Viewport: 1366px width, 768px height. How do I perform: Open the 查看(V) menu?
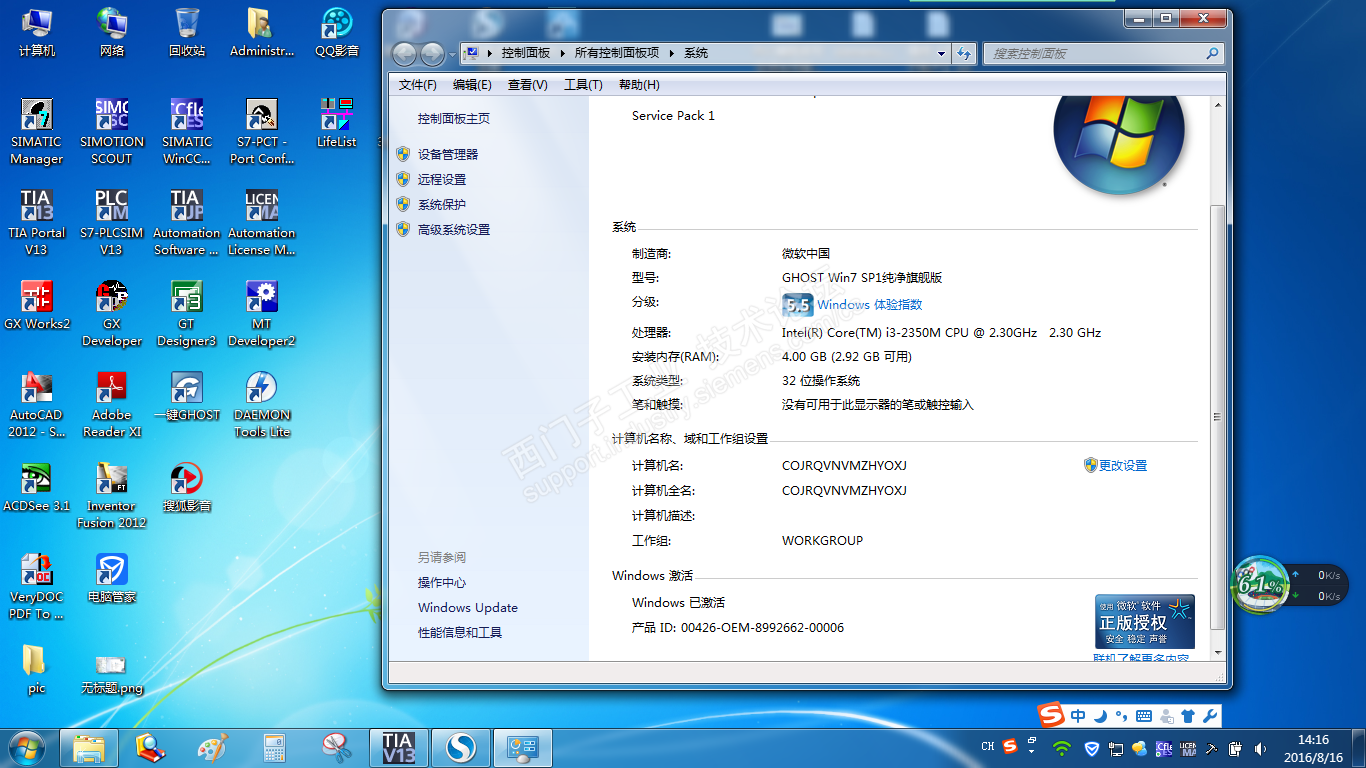528,85
